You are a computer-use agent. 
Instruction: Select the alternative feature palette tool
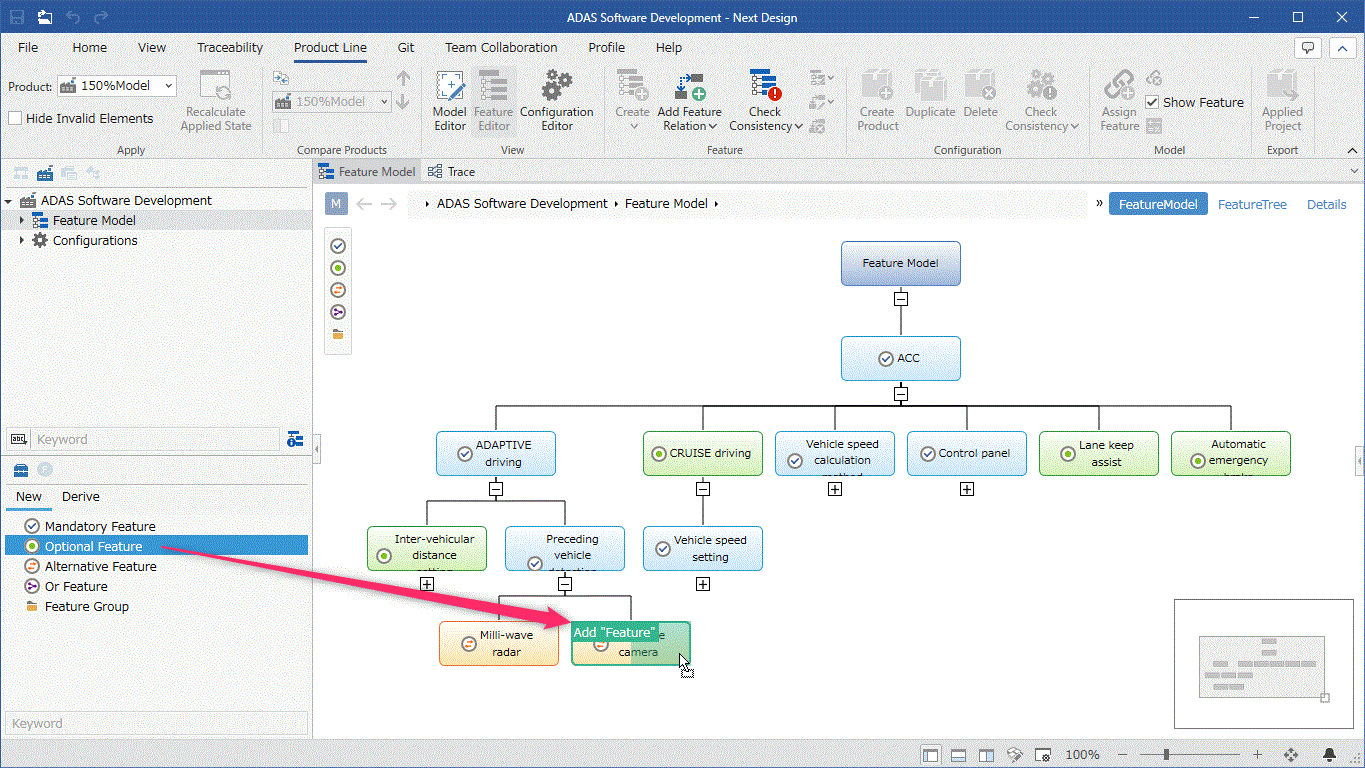(338, 290)
